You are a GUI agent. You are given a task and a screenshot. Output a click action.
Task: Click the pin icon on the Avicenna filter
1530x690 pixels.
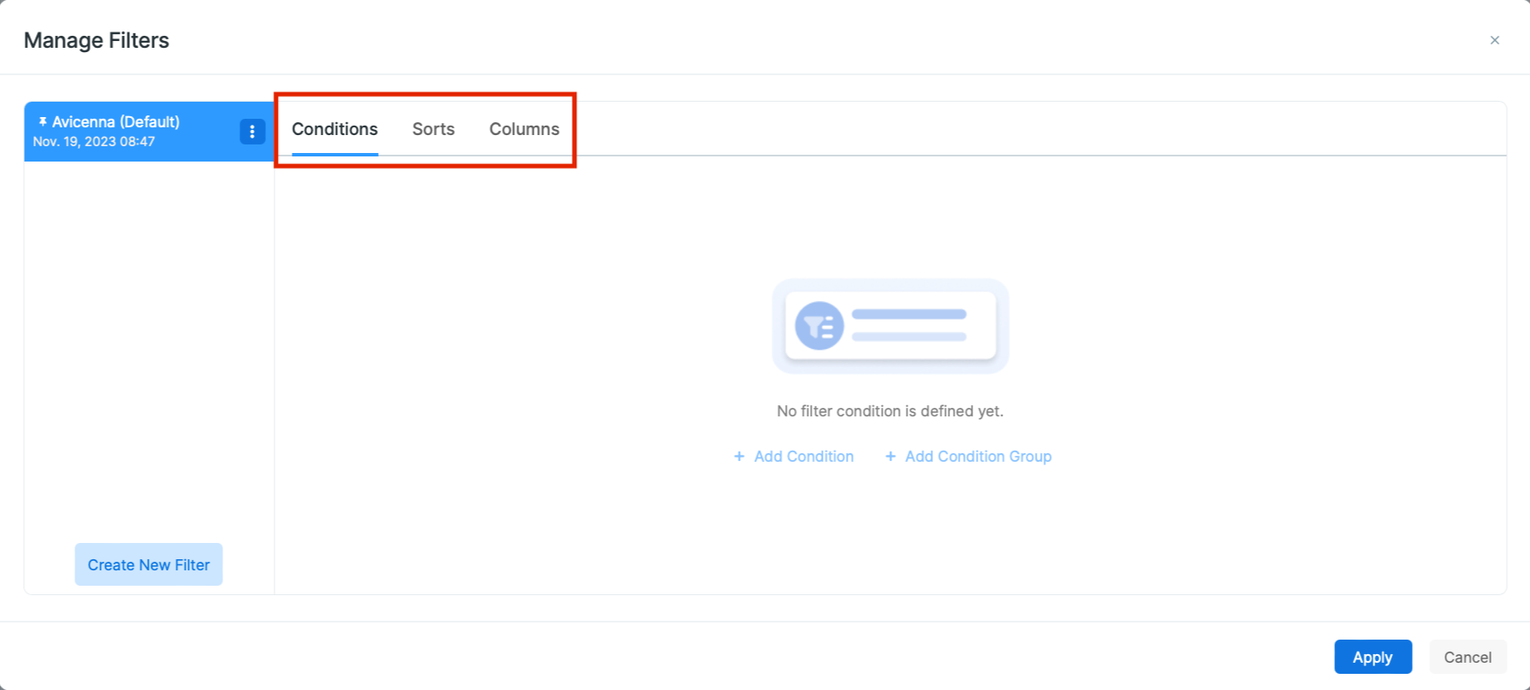tap(42, 121)
